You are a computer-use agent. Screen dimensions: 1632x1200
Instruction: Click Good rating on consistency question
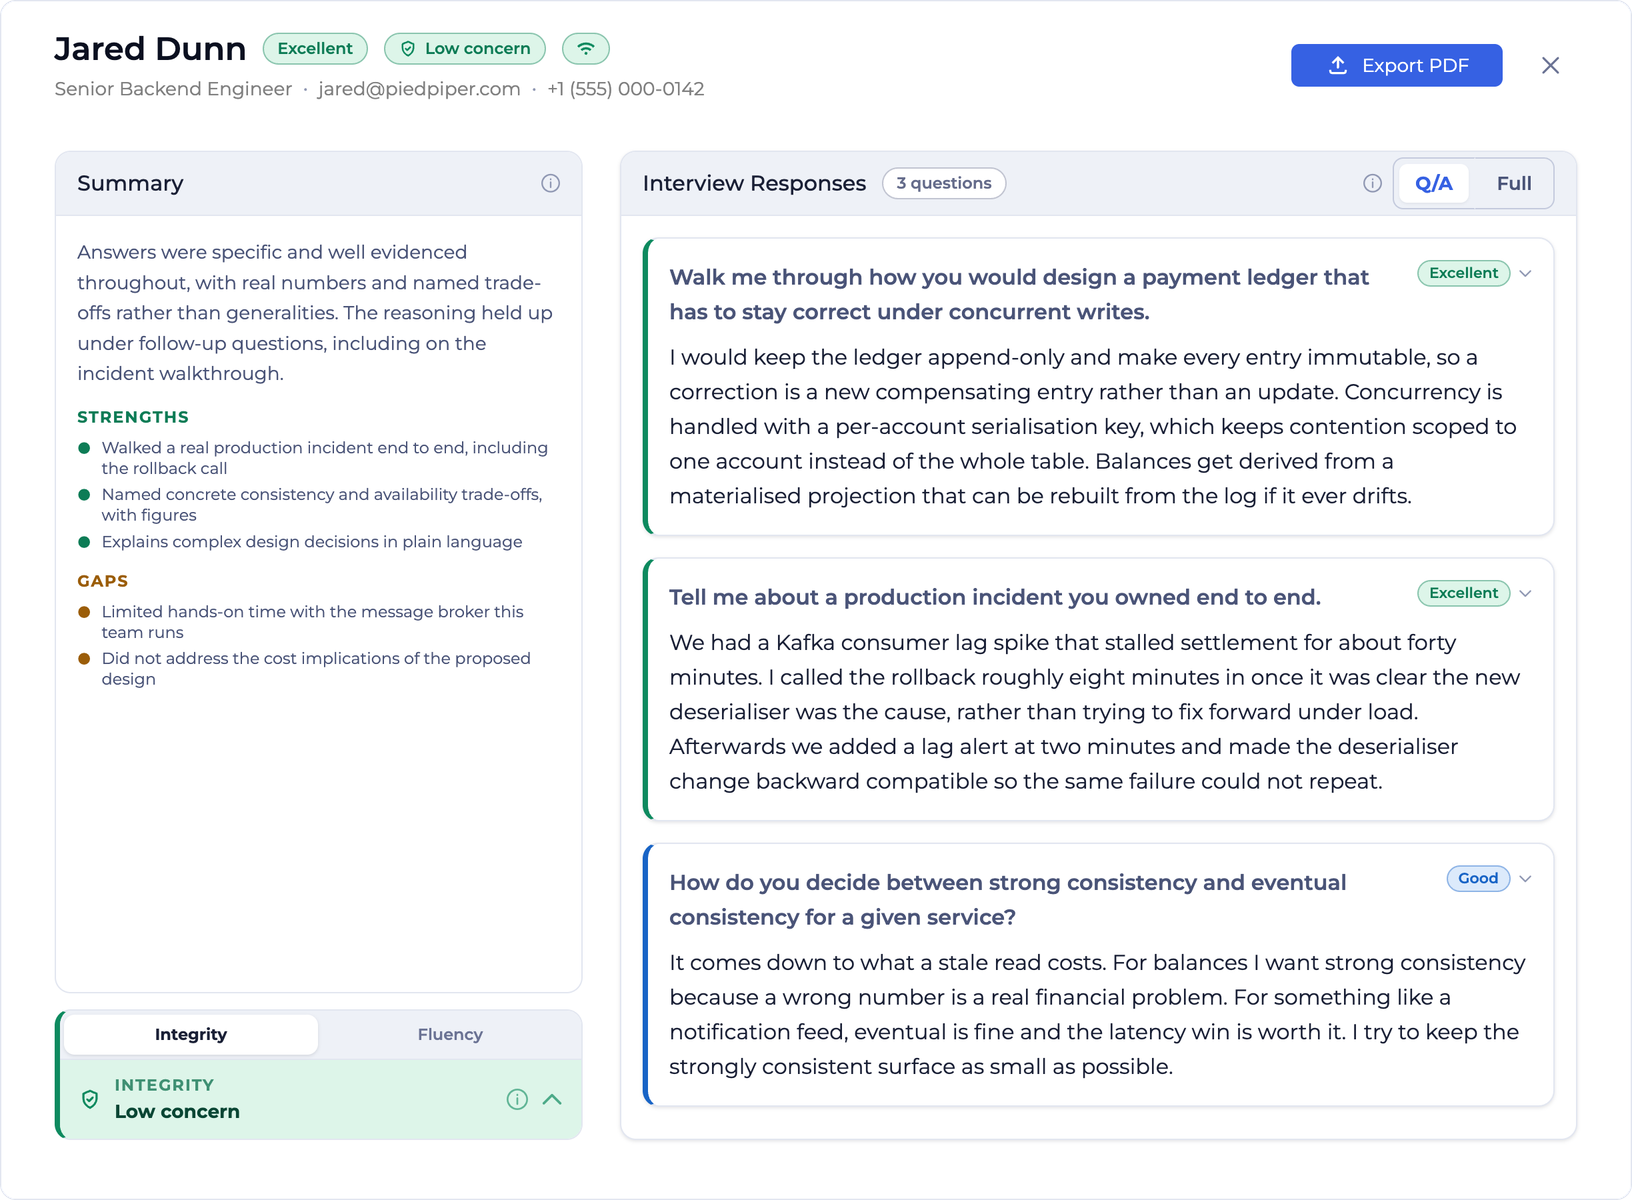click(x=1478, y=878)
